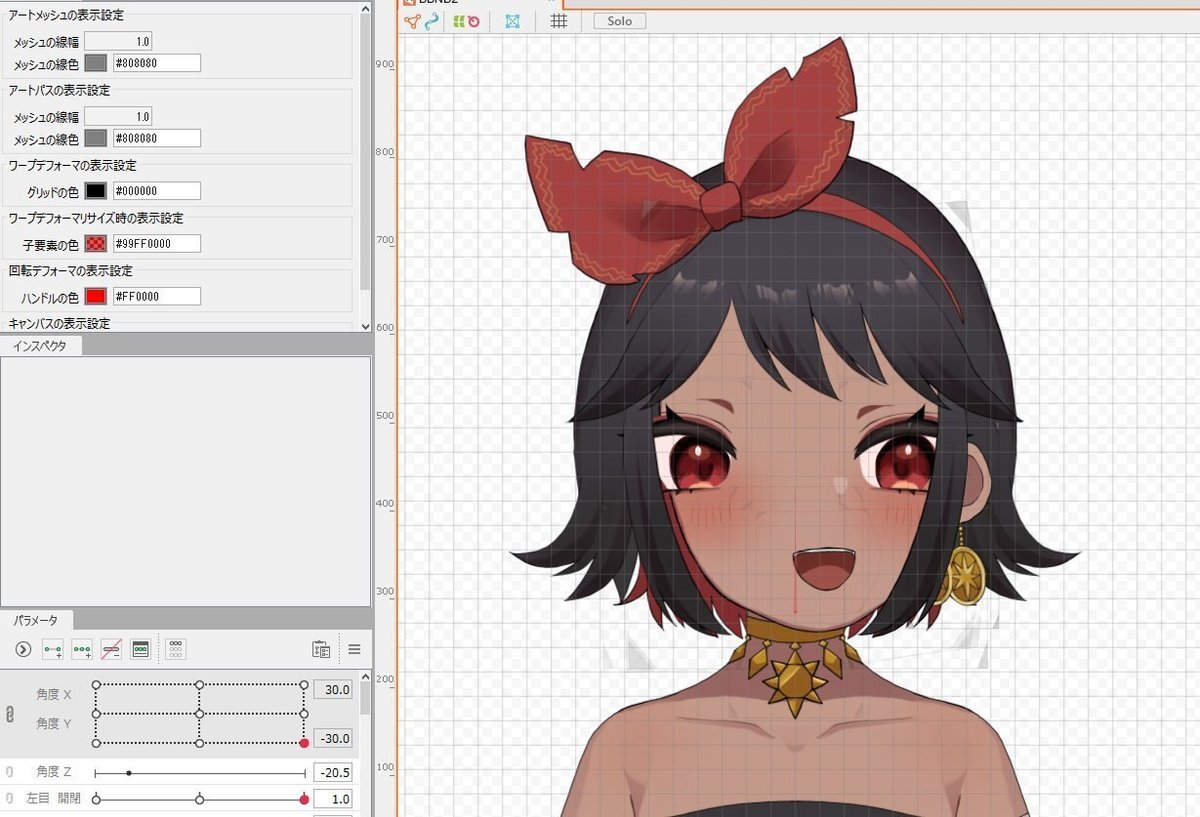The width and height of the screenshot is (1200, 817).
Task: Delete keys with the red slashed minus icon
Action: click(111, 649)
